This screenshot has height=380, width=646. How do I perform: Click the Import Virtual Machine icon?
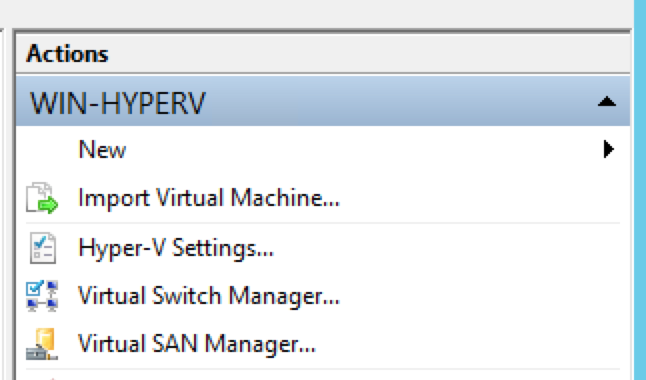coord(42,198)
